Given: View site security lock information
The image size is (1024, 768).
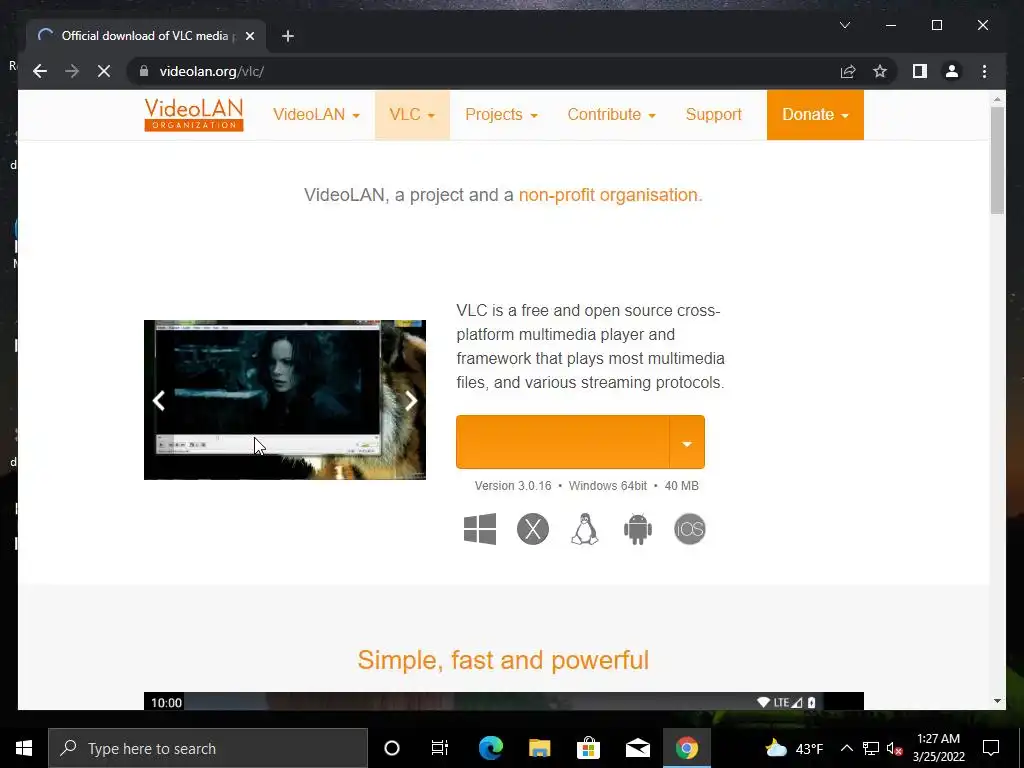Looking at the screenshot, I should (x=144, y=71).
